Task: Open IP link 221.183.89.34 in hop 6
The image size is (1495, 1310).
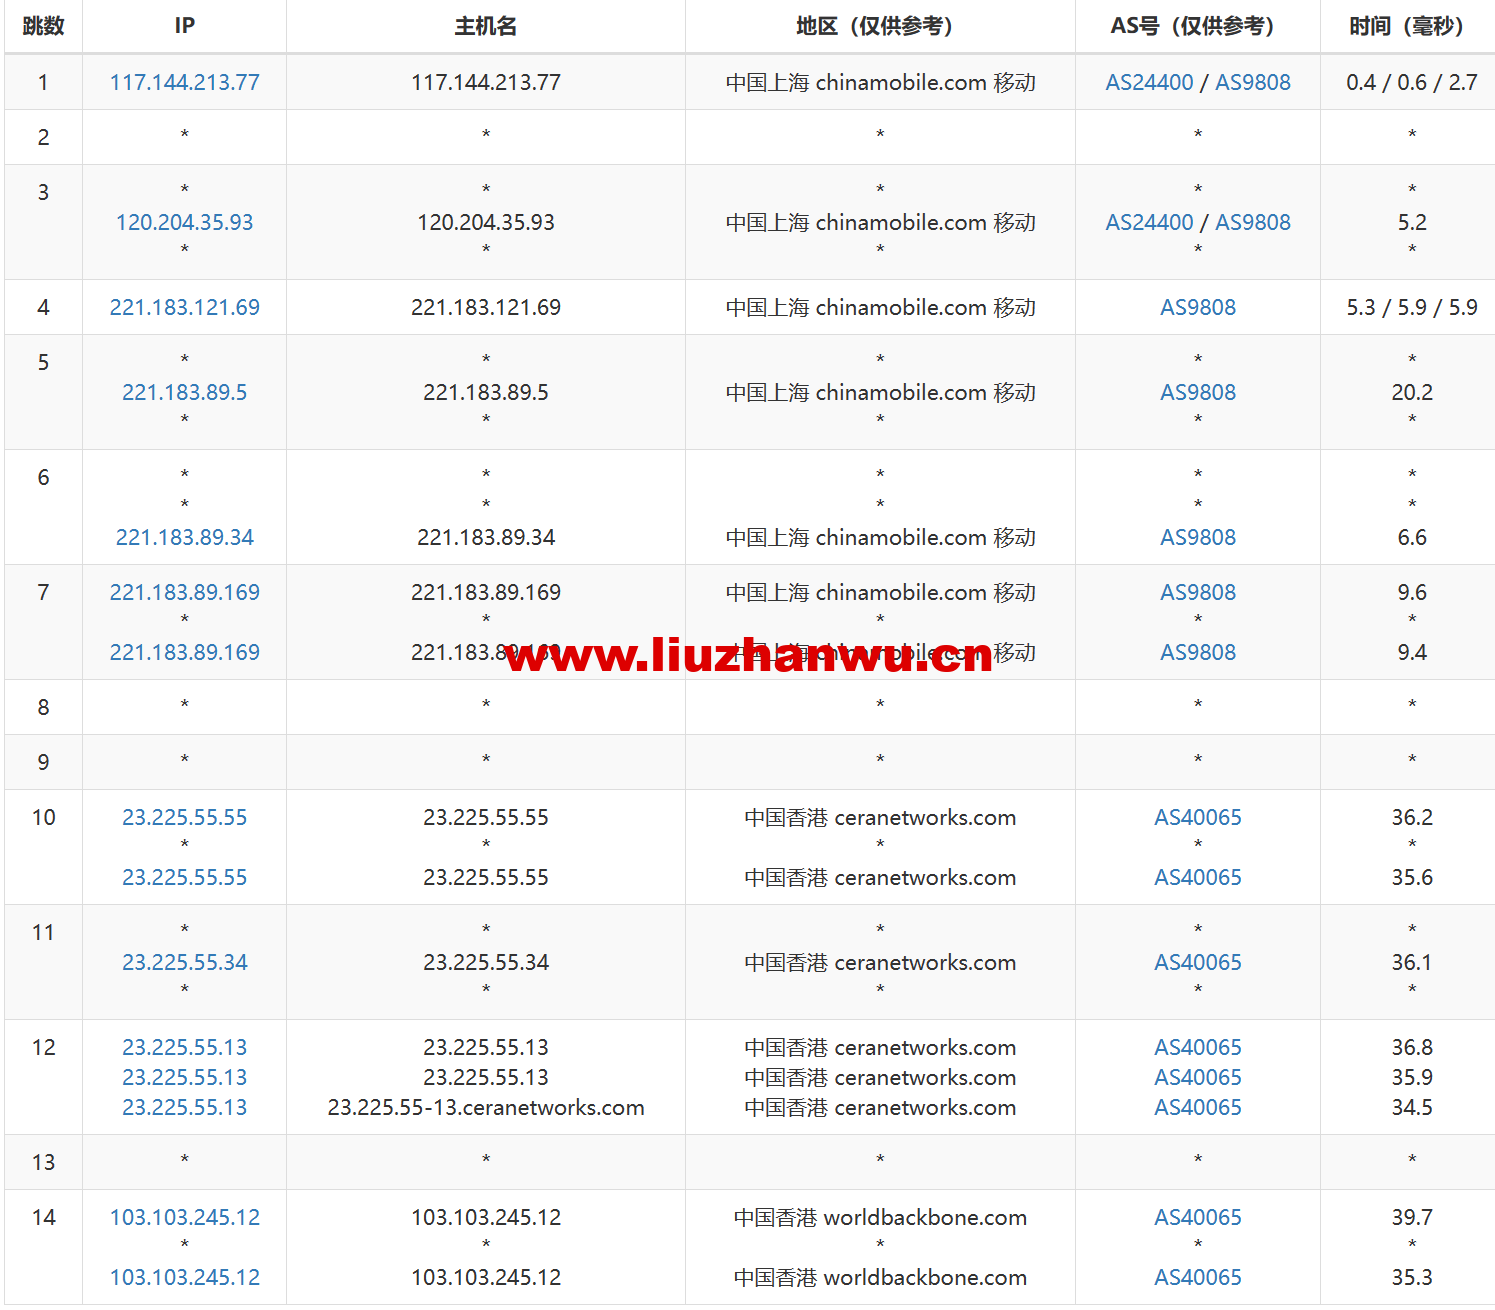Action: coord(184,537)
